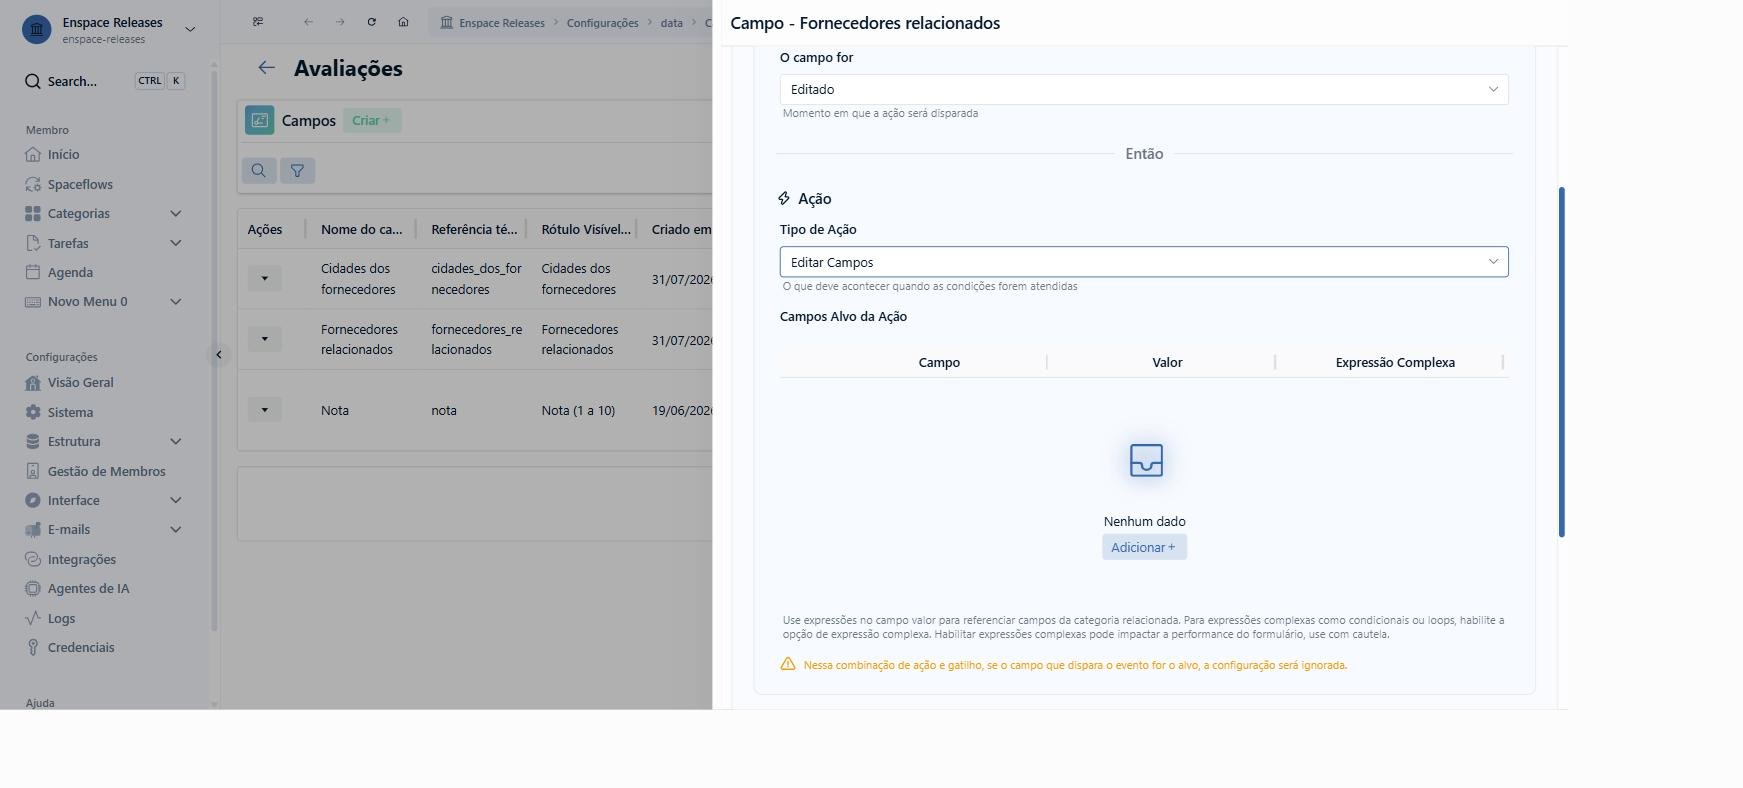Click the back arrow beside Avaliações

pyautogui.click(x=266, y=68)
